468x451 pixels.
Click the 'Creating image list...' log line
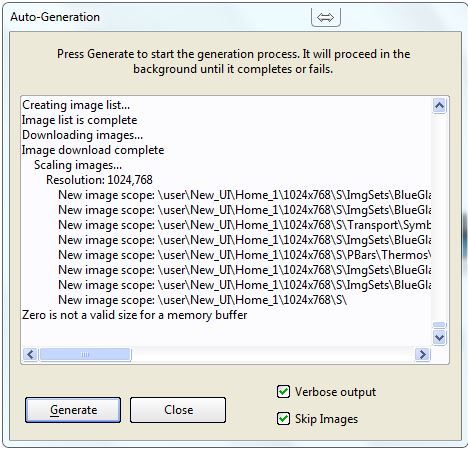pos(76,105)
